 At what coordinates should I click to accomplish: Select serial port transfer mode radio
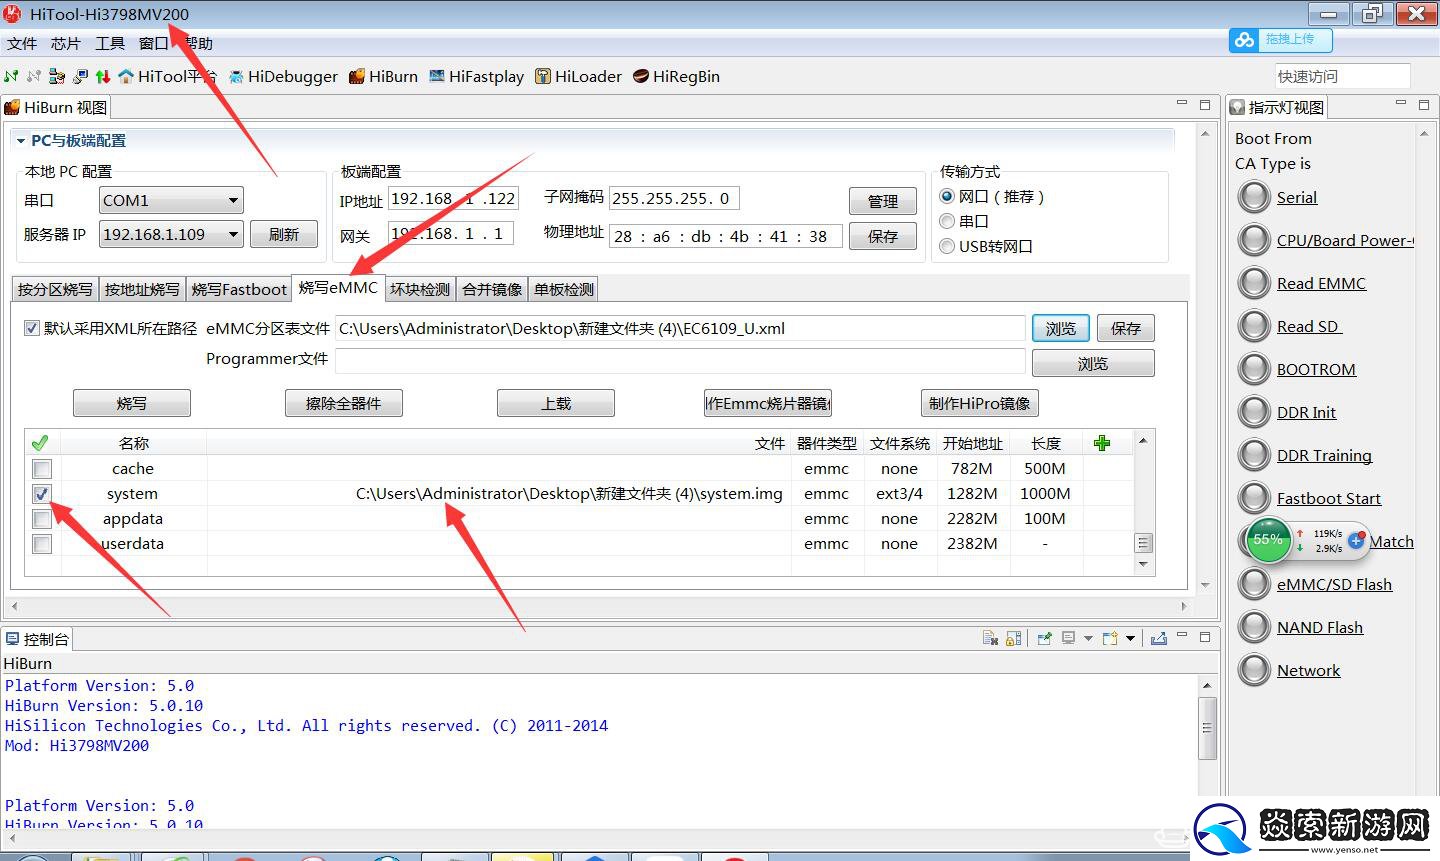(x=947, y=221)
